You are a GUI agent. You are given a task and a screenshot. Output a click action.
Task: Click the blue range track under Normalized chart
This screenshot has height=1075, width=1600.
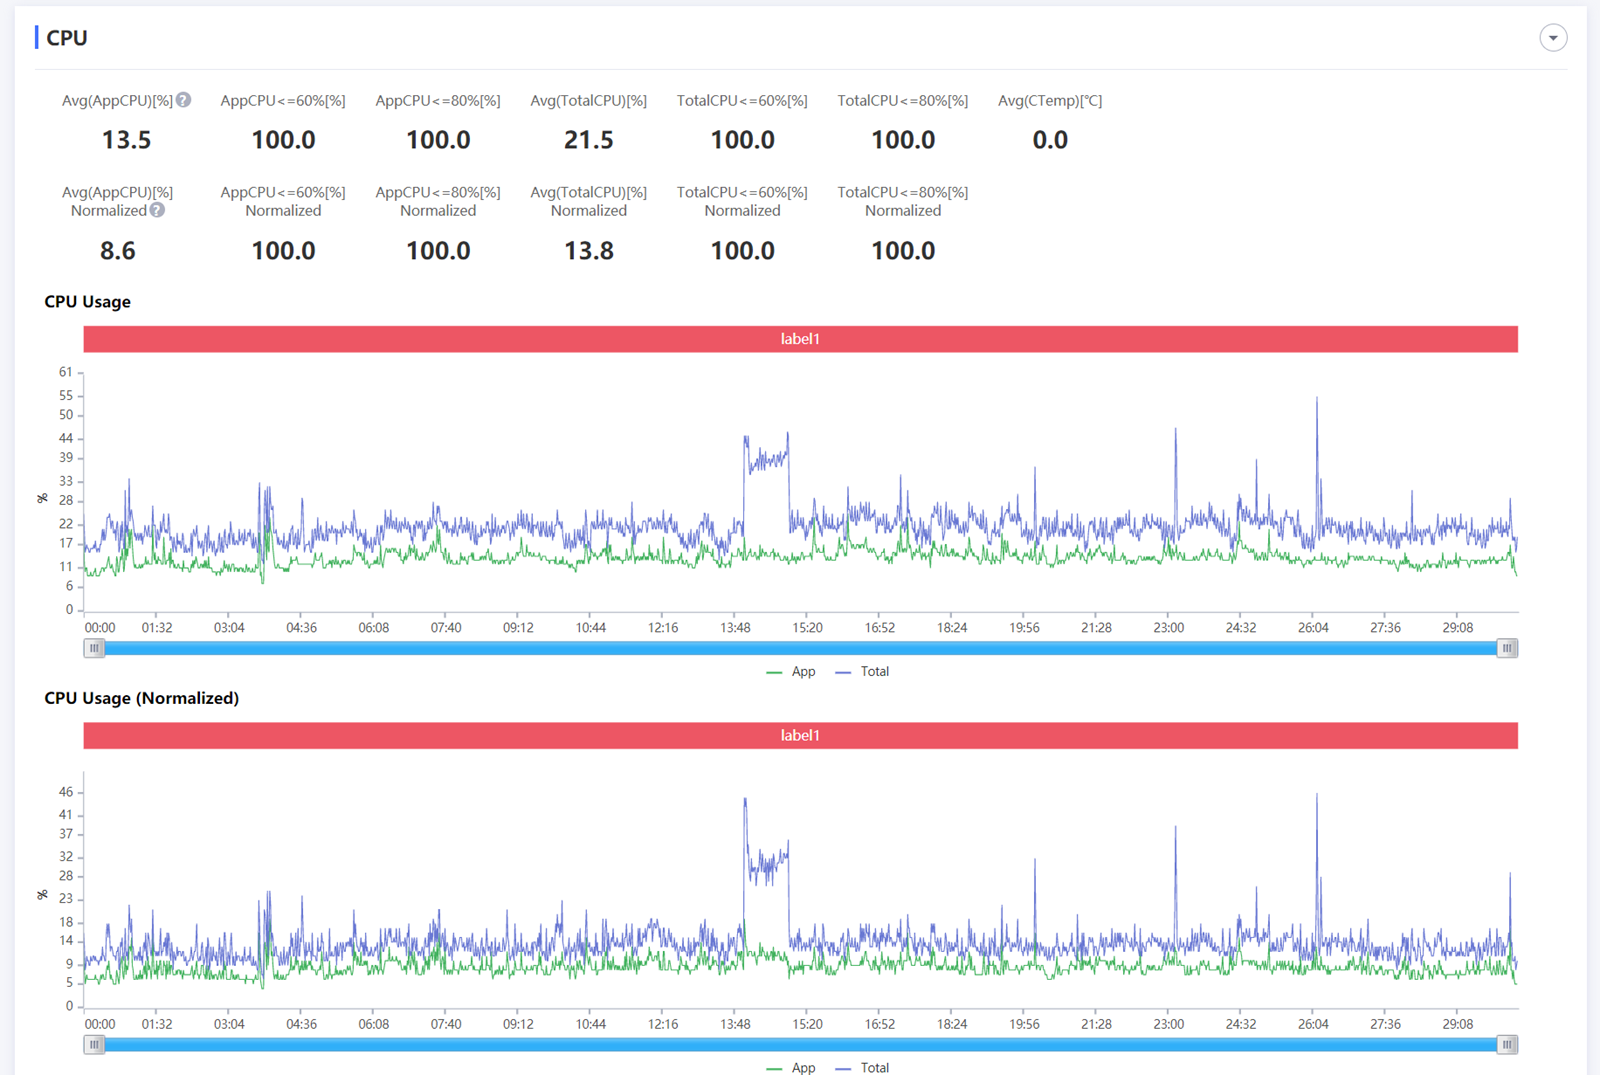coord(800,1044)
